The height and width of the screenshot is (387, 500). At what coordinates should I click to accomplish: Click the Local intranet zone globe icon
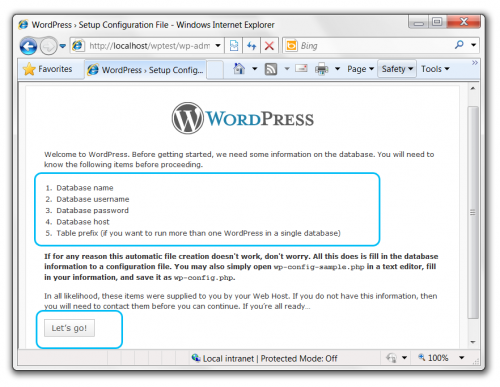coord(196,358)
